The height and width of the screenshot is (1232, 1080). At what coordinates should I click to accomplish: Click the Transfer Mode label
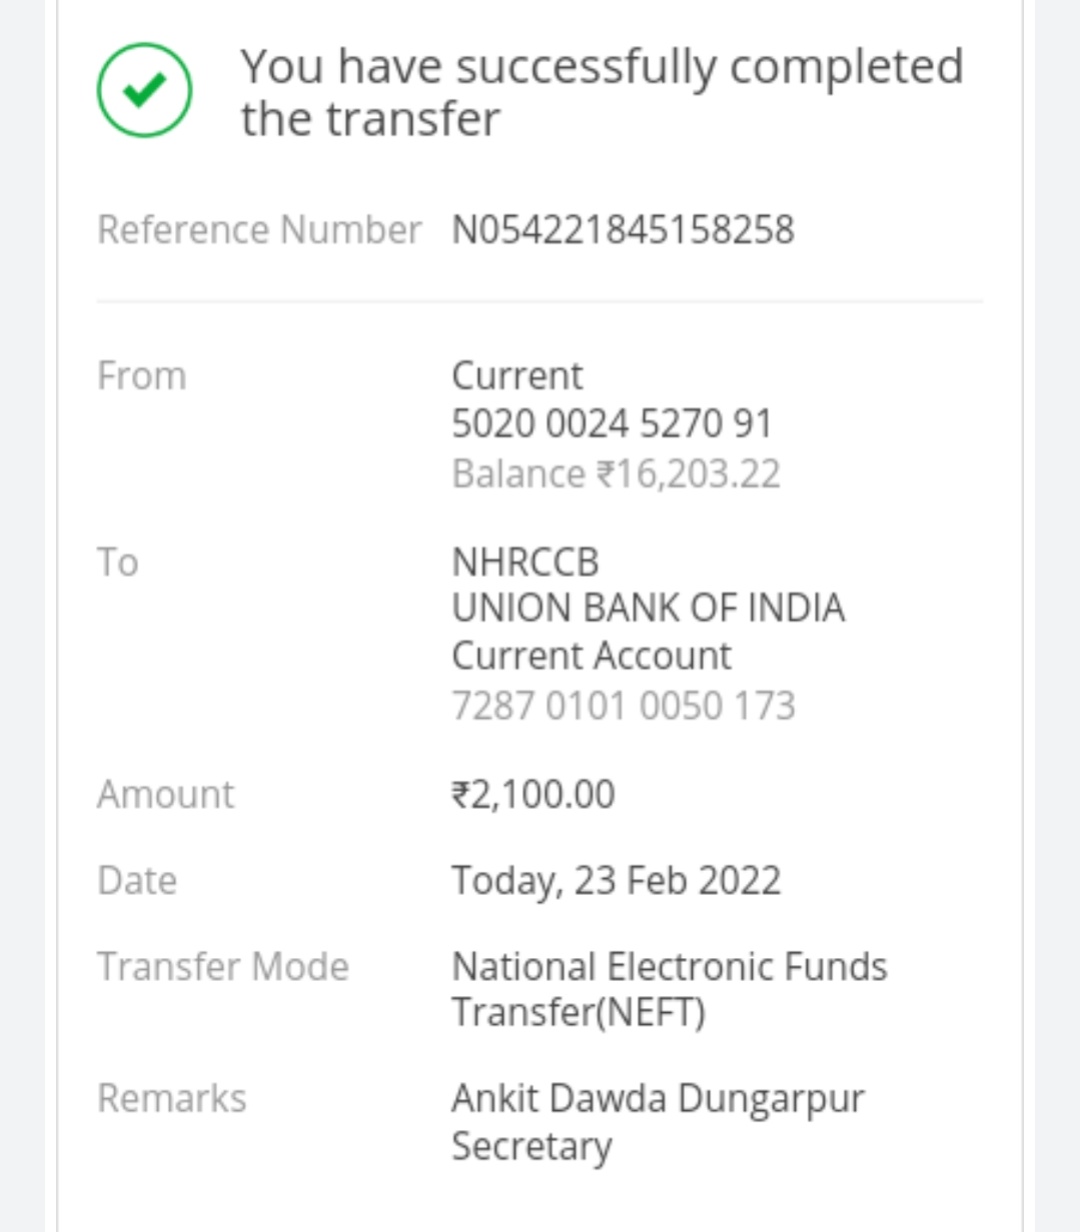click(223, 967)
